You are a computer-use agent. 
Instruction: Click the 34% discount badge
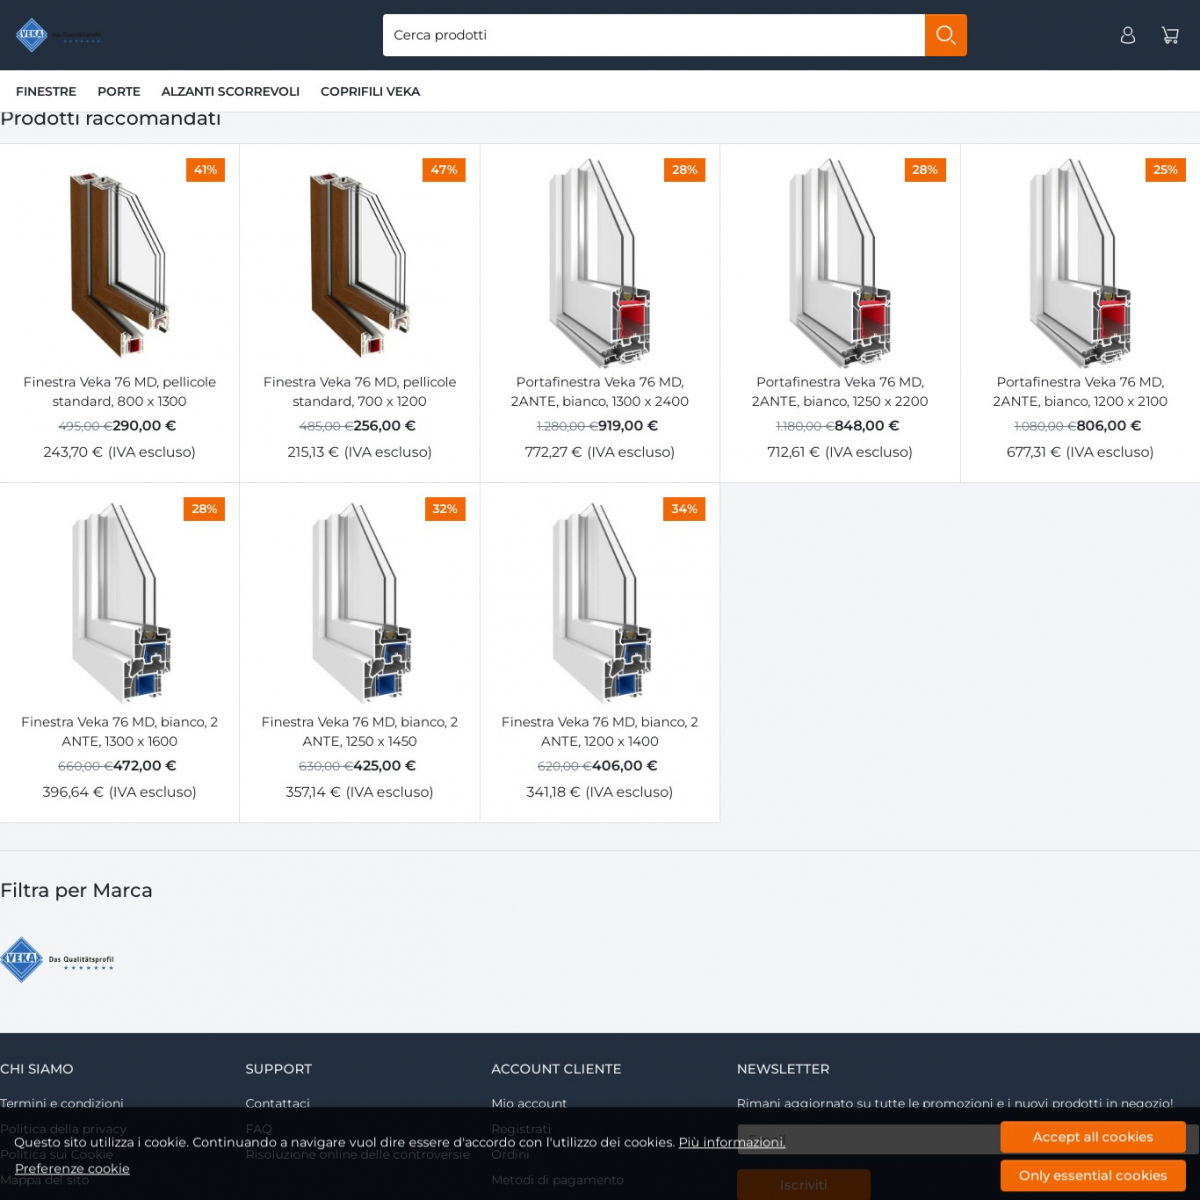684,509
